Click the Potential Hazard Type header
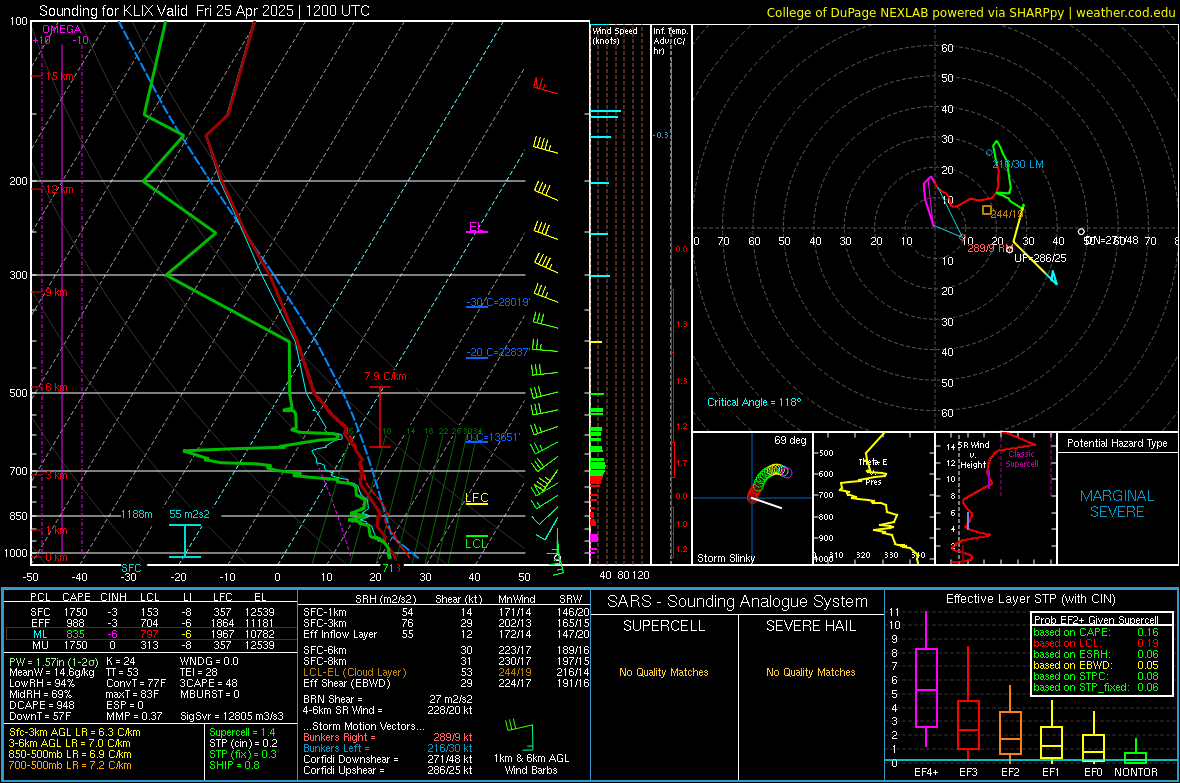This screenshot has height=783, width=1180. tap(1118, 443)
